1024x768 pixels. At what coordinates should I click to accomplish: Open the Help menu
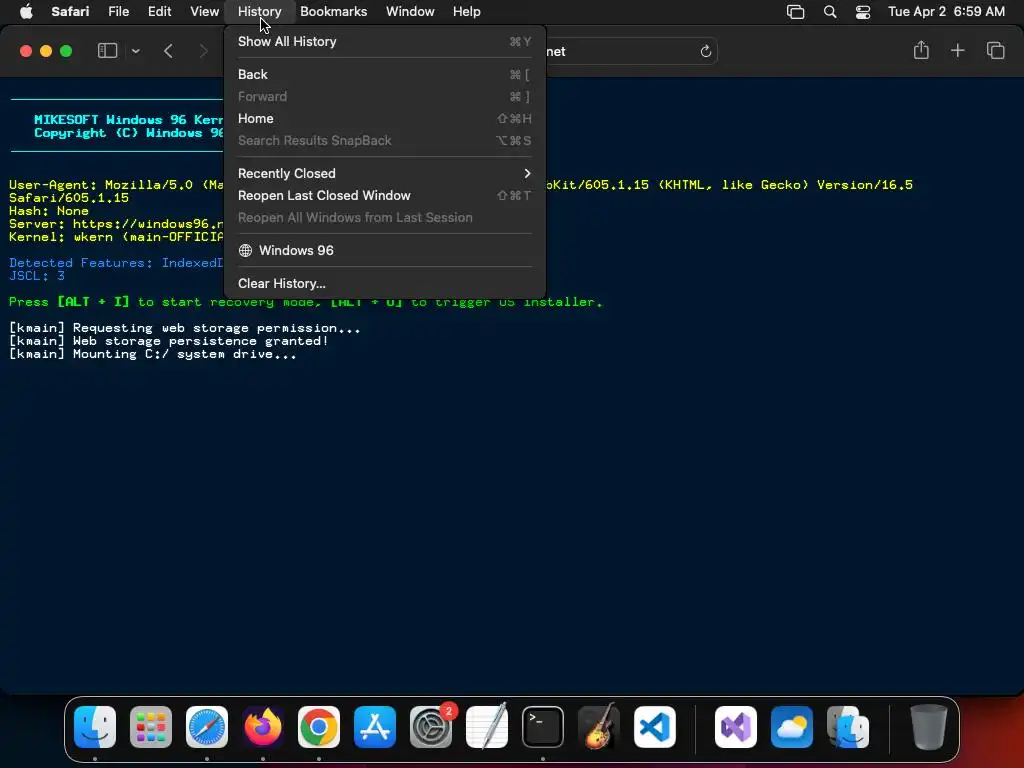(x=466, y=12)
